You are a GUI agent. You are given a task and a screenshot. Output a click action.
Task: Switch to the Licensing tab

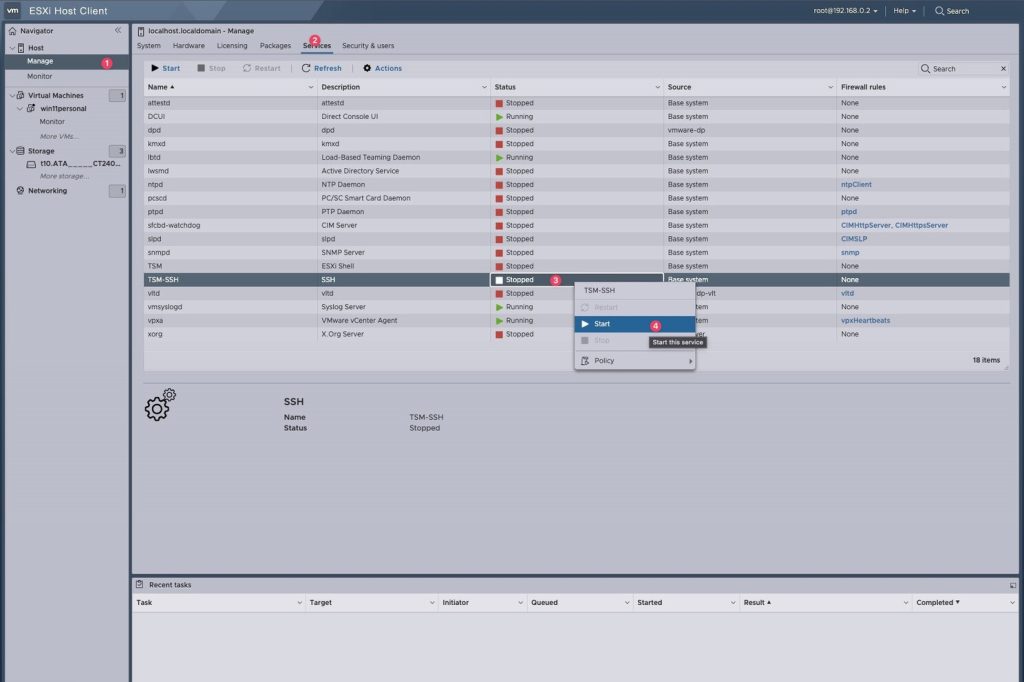coord(232,46)
